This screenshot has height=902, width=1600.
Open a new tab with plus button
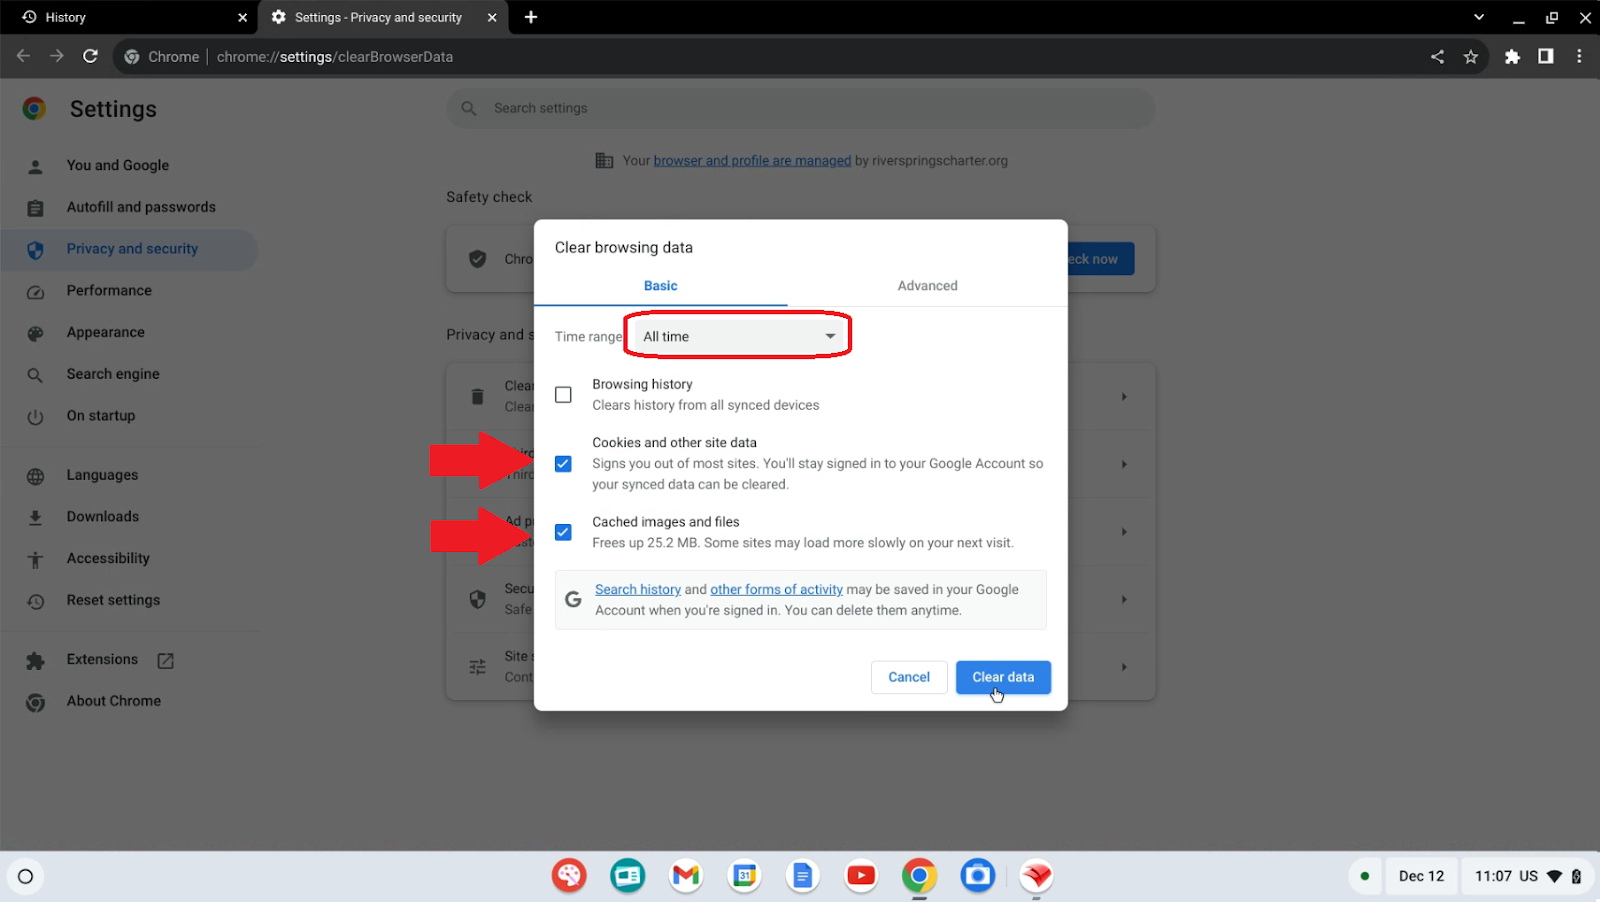tap(531, 17)
